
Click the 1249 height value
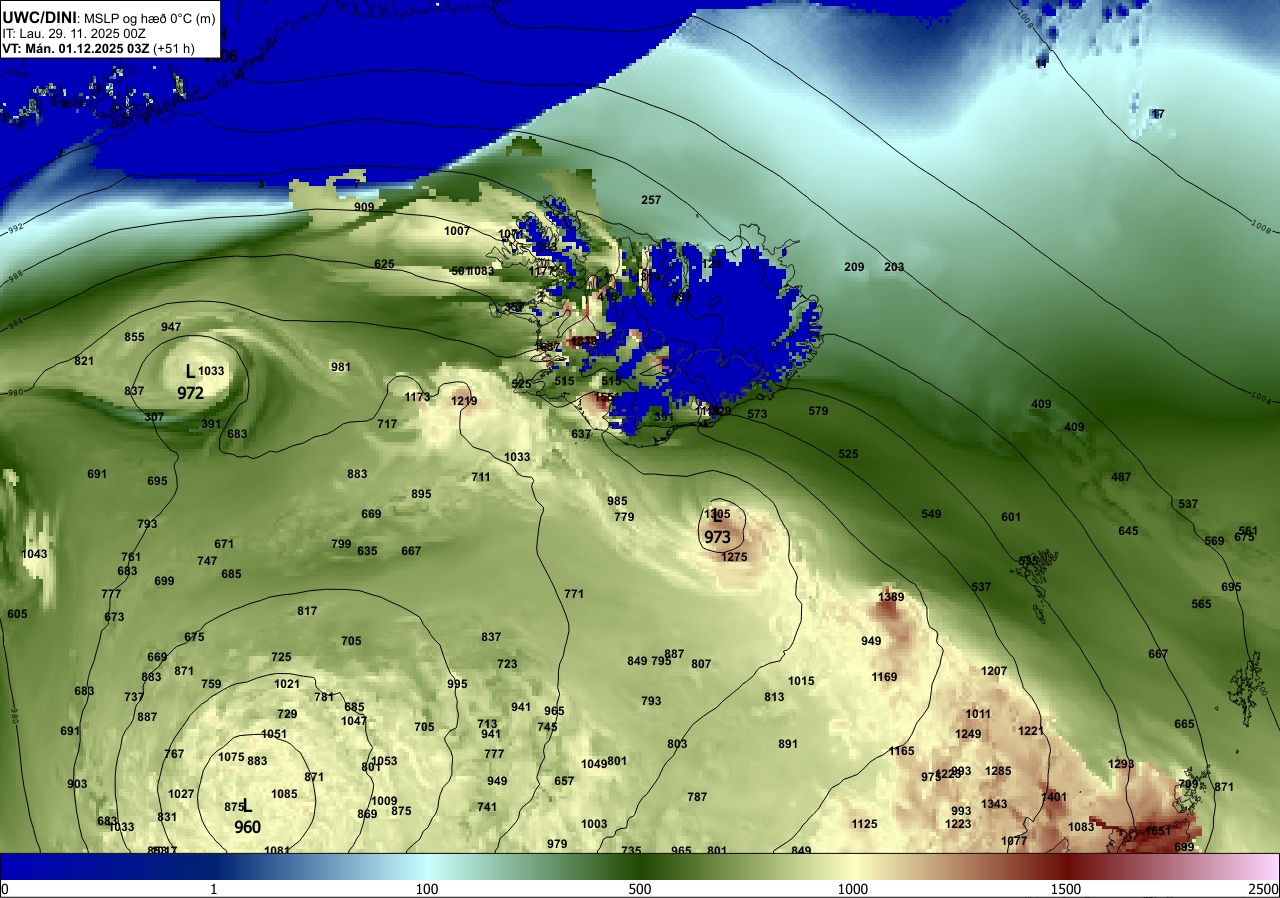(968, 734)
